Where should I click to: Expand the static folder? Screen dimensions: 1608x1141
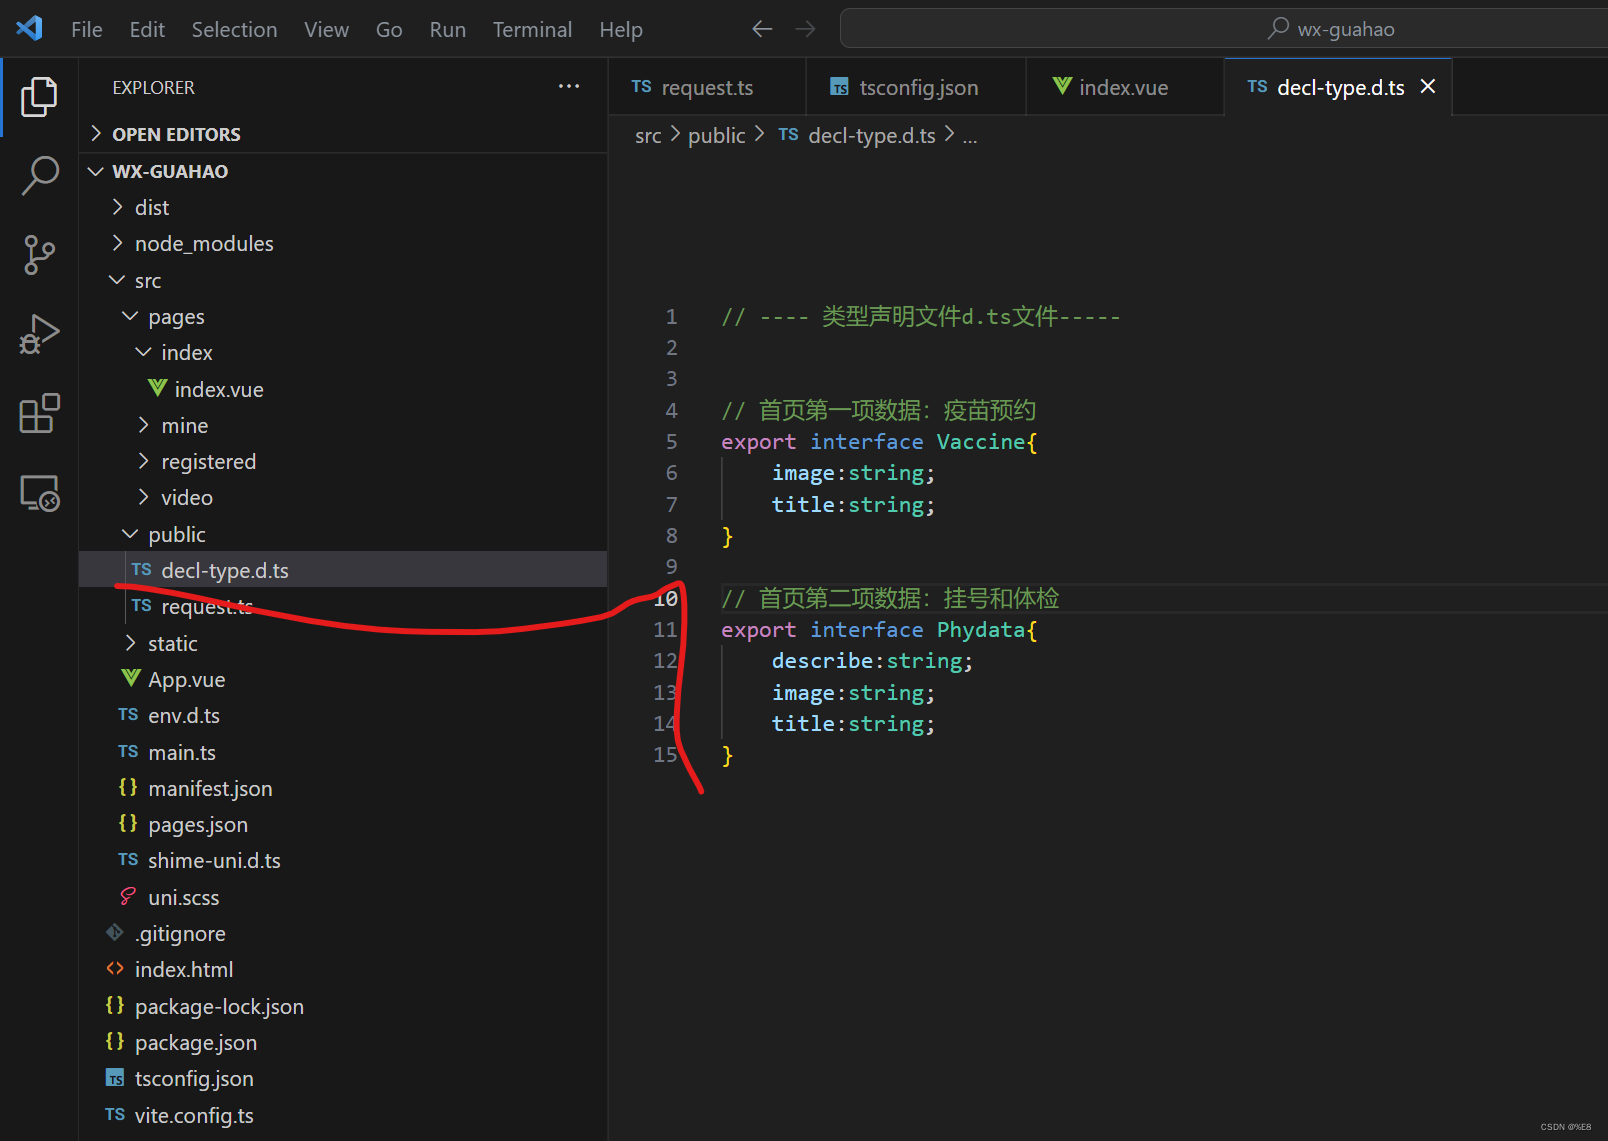pos(130,643)
